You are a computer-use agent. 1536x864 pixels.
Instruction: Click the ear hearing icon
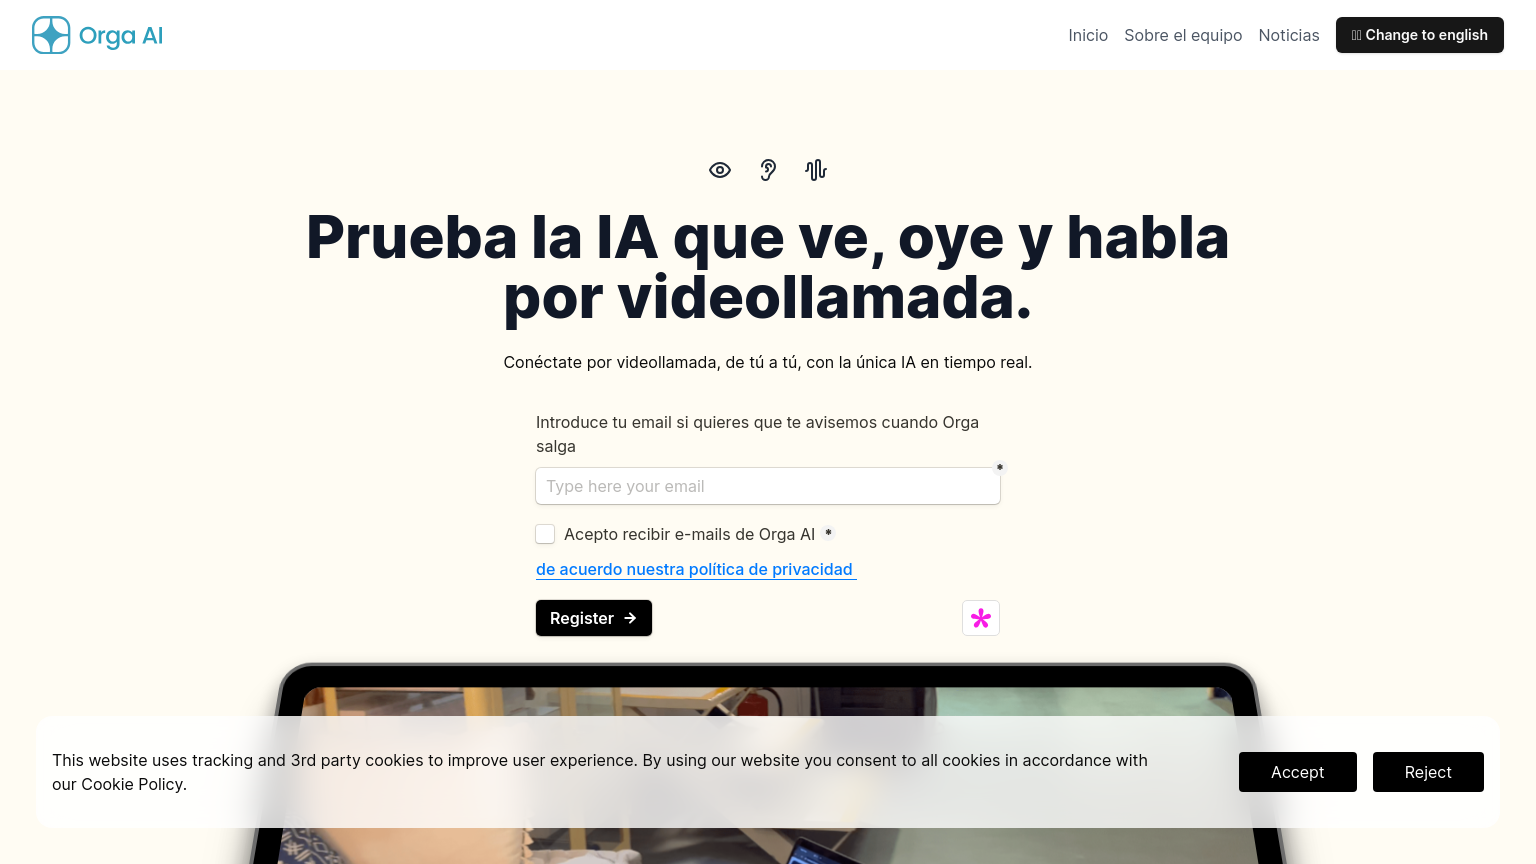click(768, 170)
